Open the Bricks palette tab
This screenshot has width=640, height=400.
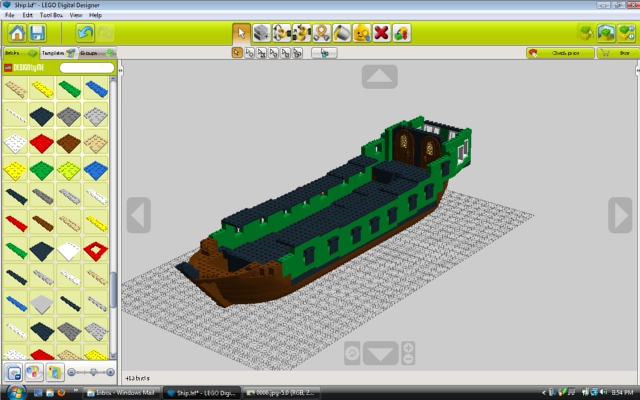21,53
